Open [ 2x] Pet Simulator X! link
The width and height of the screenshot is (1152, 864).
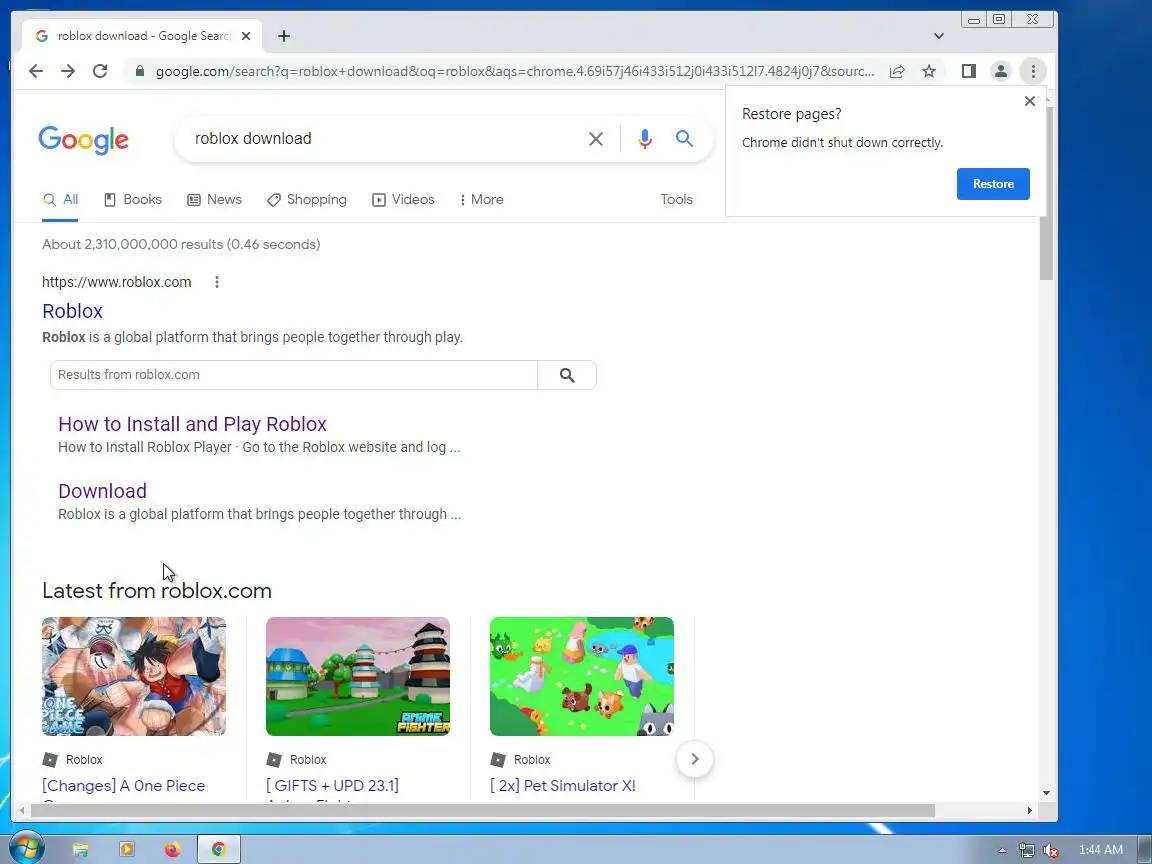pos(563,786)
